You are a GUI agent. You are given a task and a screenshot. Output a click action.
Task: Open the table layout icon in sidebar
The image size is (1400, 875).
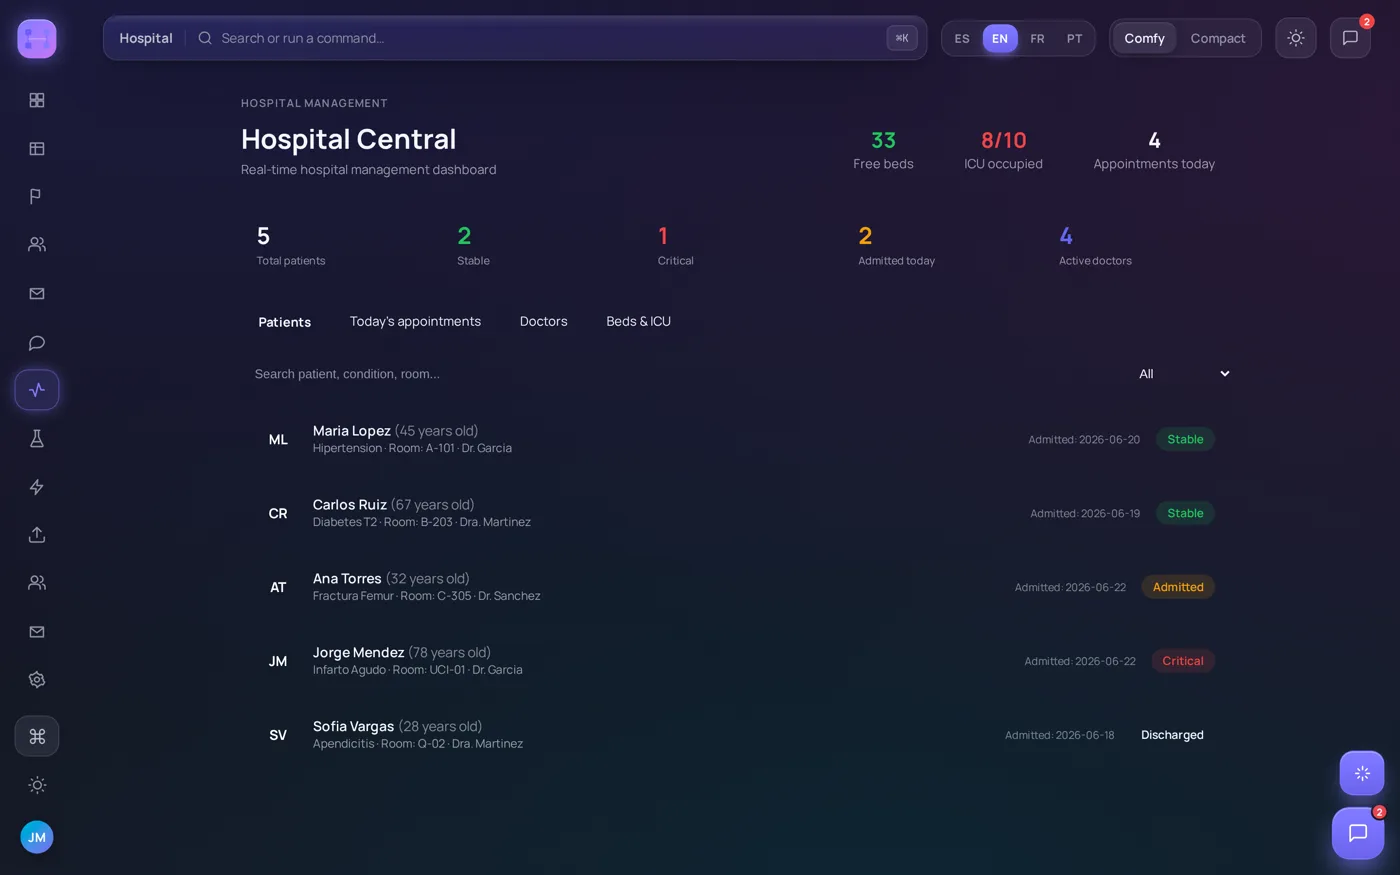coord(37,149)
